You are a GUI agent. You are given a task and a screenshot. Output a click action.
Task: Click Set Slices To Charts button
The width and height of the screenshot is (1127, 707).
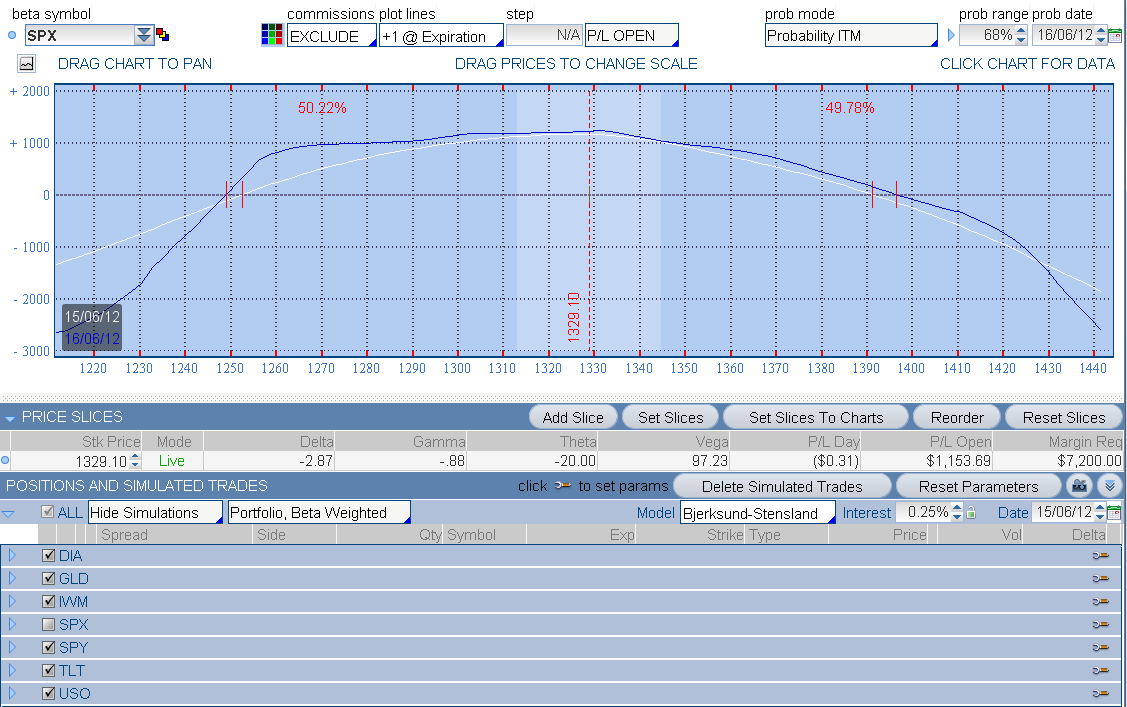pyautogui.click(x=816, y=417)
